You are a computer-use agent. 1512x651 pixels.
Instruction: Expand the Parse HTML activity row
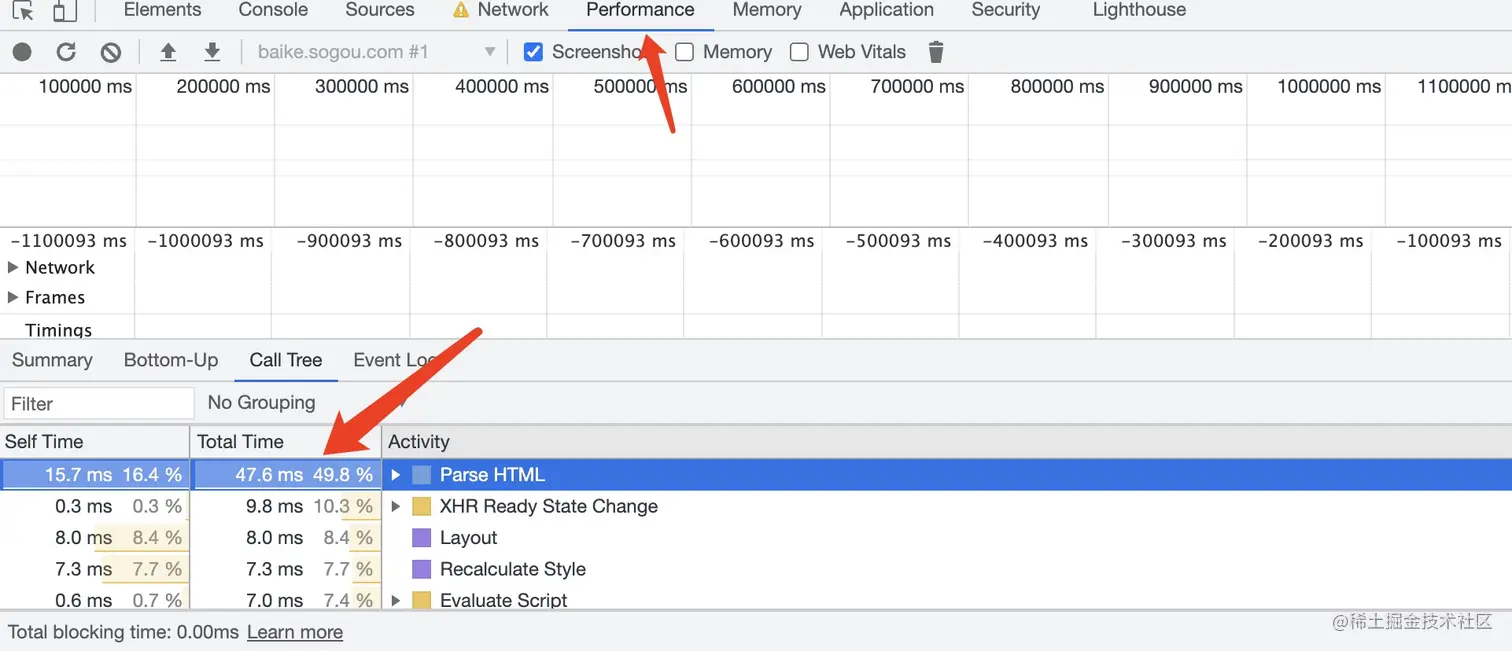(396, 475)
